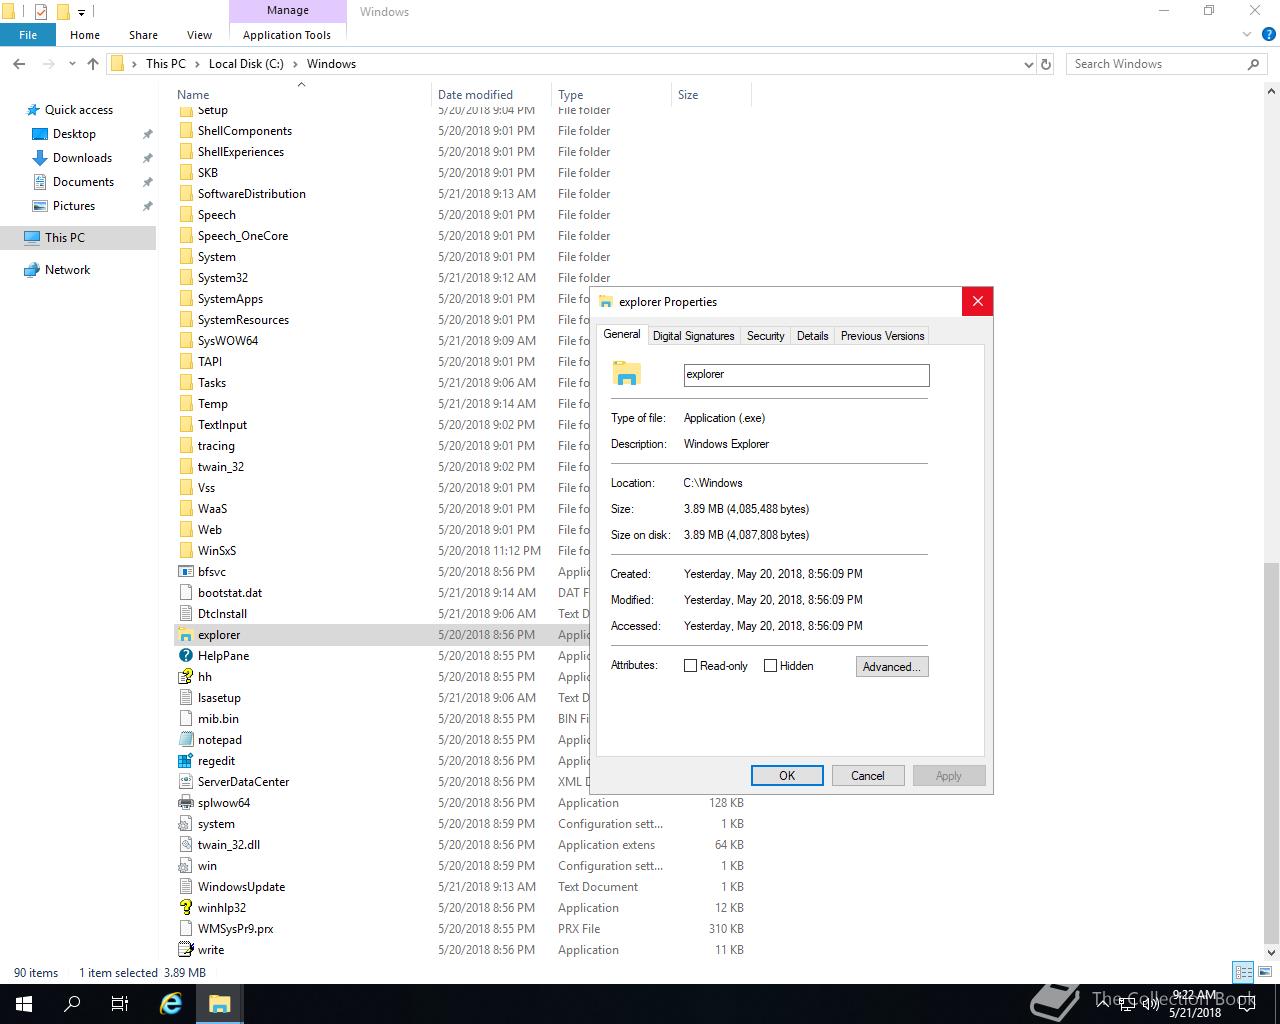Image resolution: width=1280 pixels, height=1024 pixels.
Task: Open Task View on the taskbar
Action: click(x=120, y=1004)
